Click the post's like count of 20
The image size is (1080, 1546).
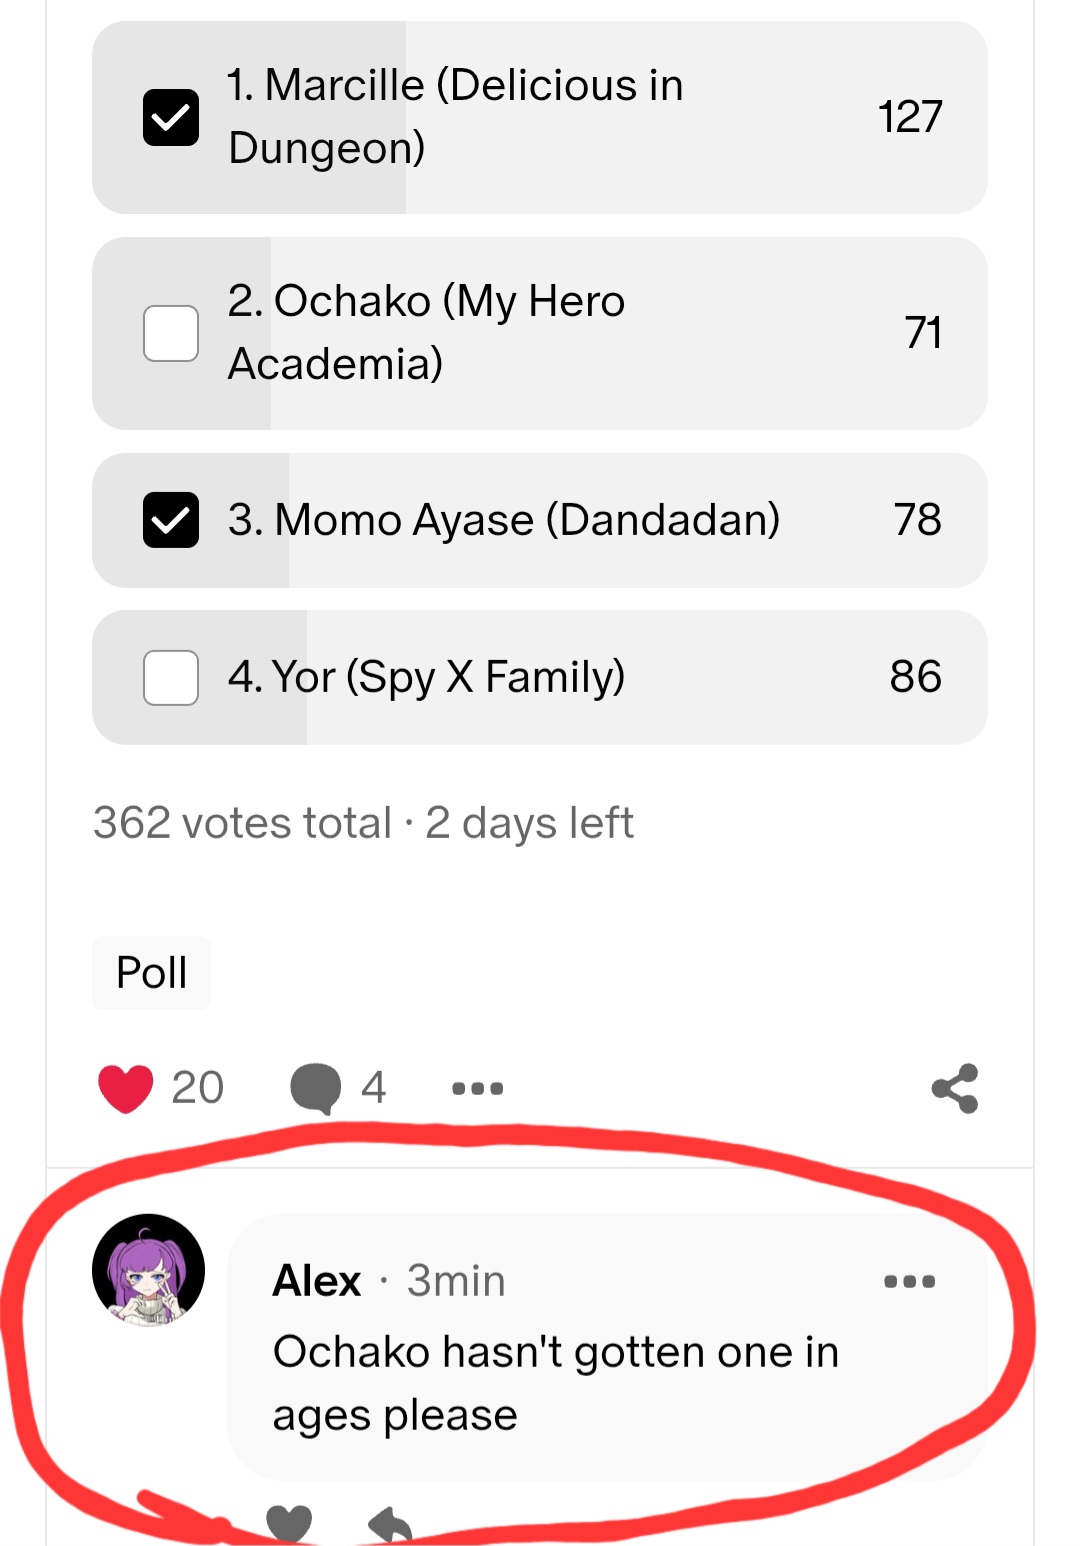pyautogui.click(x=198, y=1088)
